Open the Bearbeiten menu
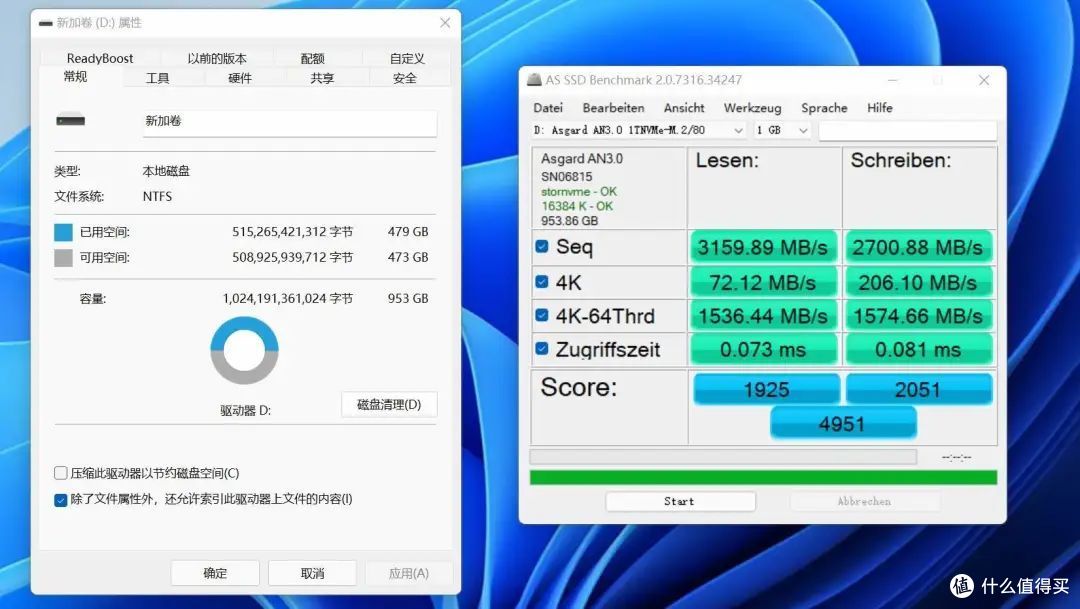Image resolution: width=1080 pixels, height=609 pixels. [613, 108]
